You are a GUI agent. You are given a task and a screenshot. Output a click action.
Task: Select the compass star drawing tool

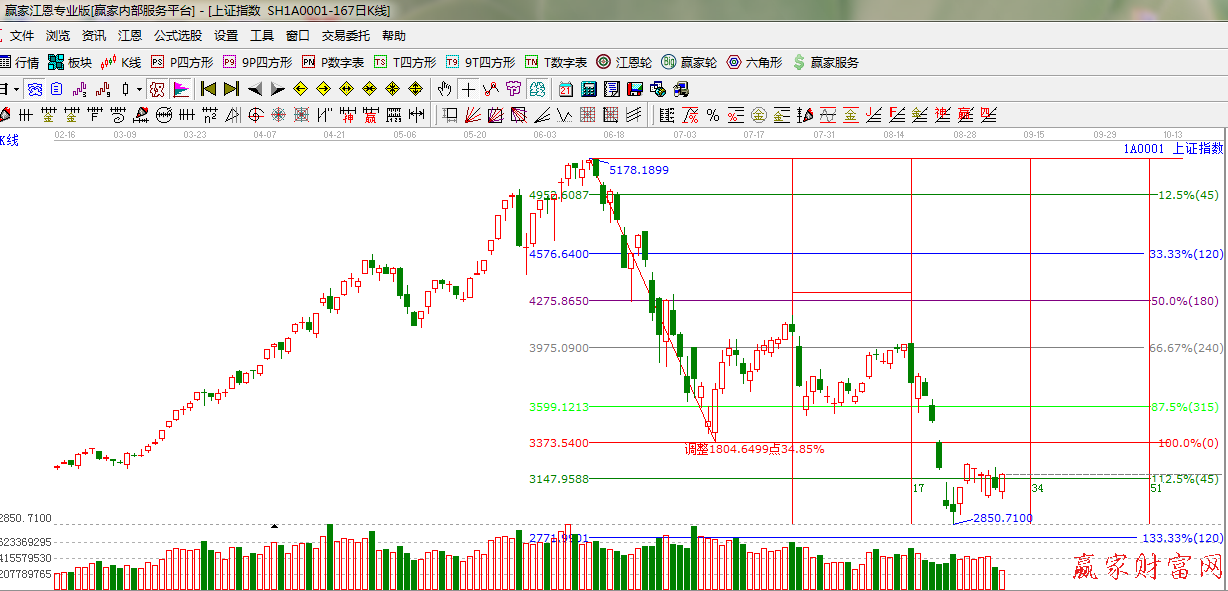[278, 114]
